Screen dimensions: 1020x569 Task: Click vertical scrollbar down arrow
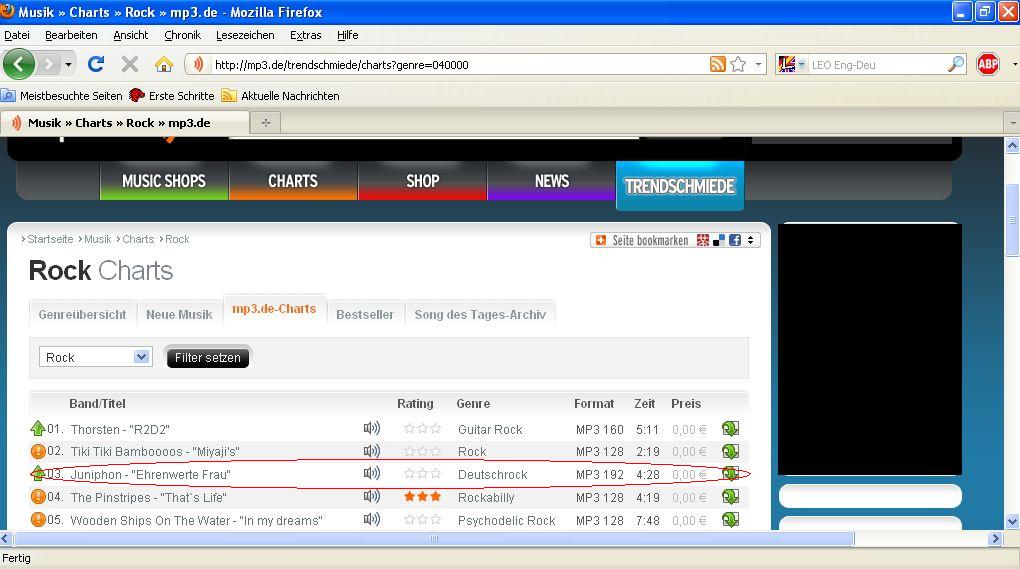tap(1012, 521)
